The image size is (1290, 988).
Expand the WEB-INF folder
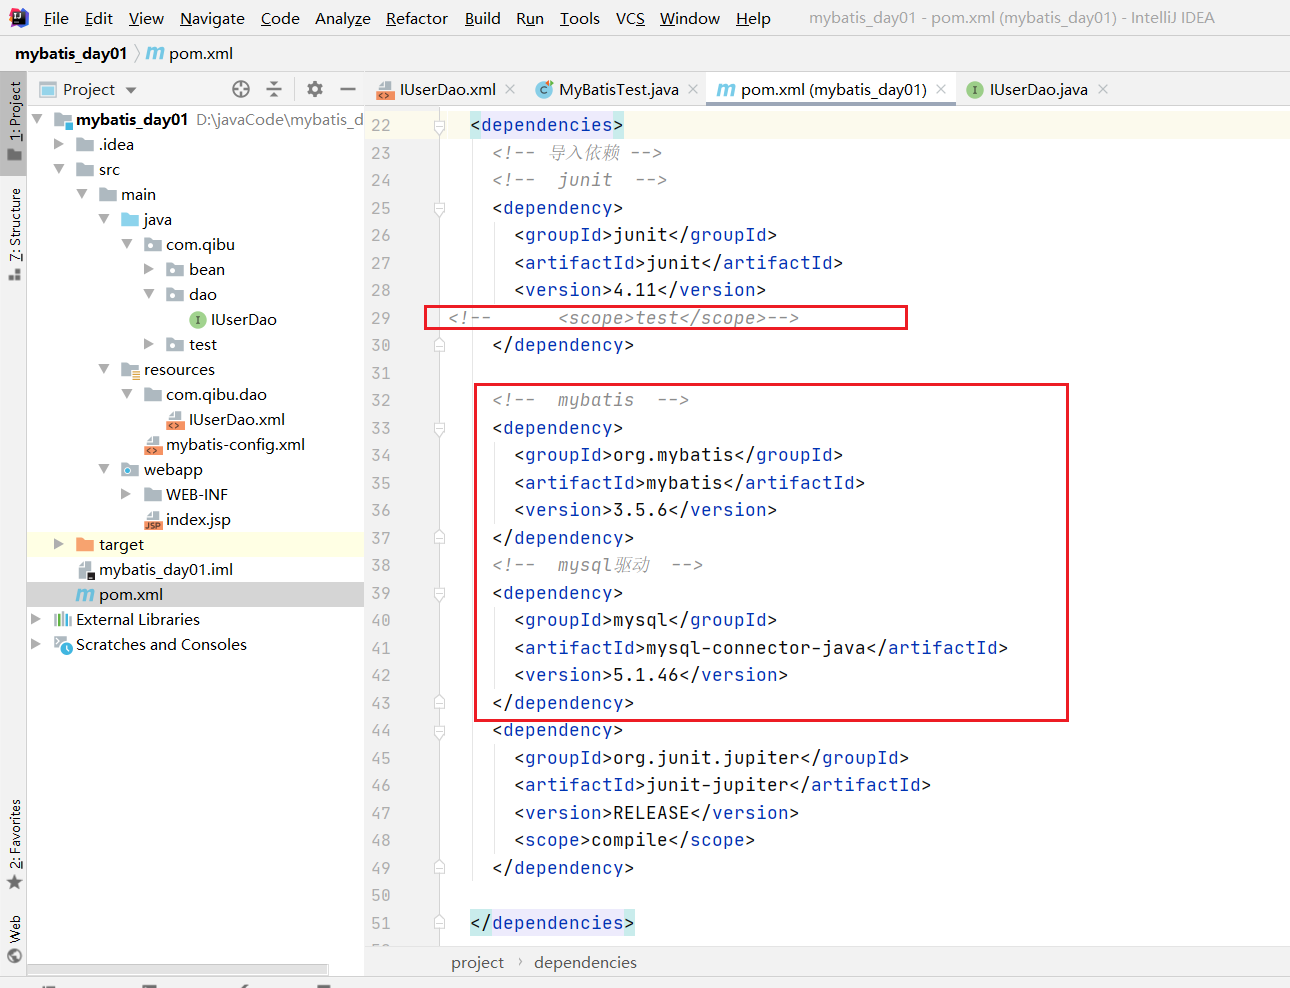click(126, 494)
